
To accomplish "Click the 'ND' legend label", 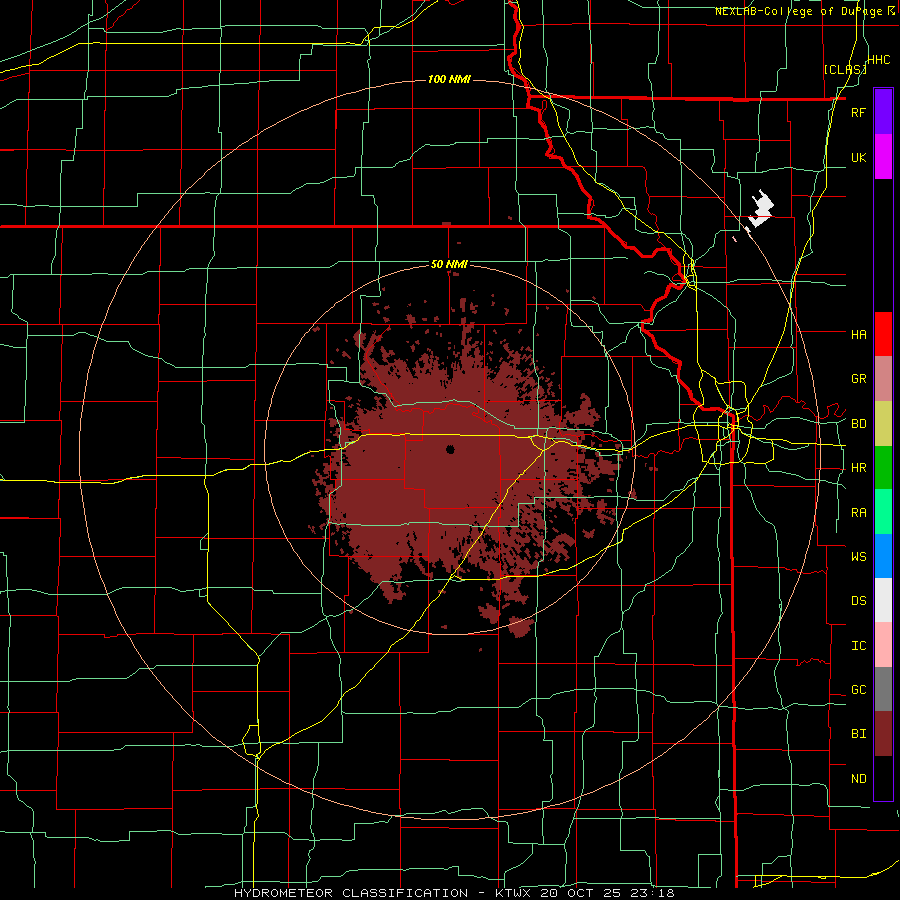I will tap(858, 779).
